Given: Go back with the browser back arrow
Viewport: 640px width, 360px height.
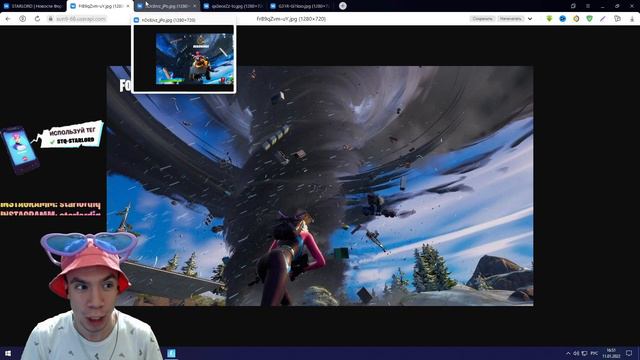Looking at the screenshot, I should [8, 19].
